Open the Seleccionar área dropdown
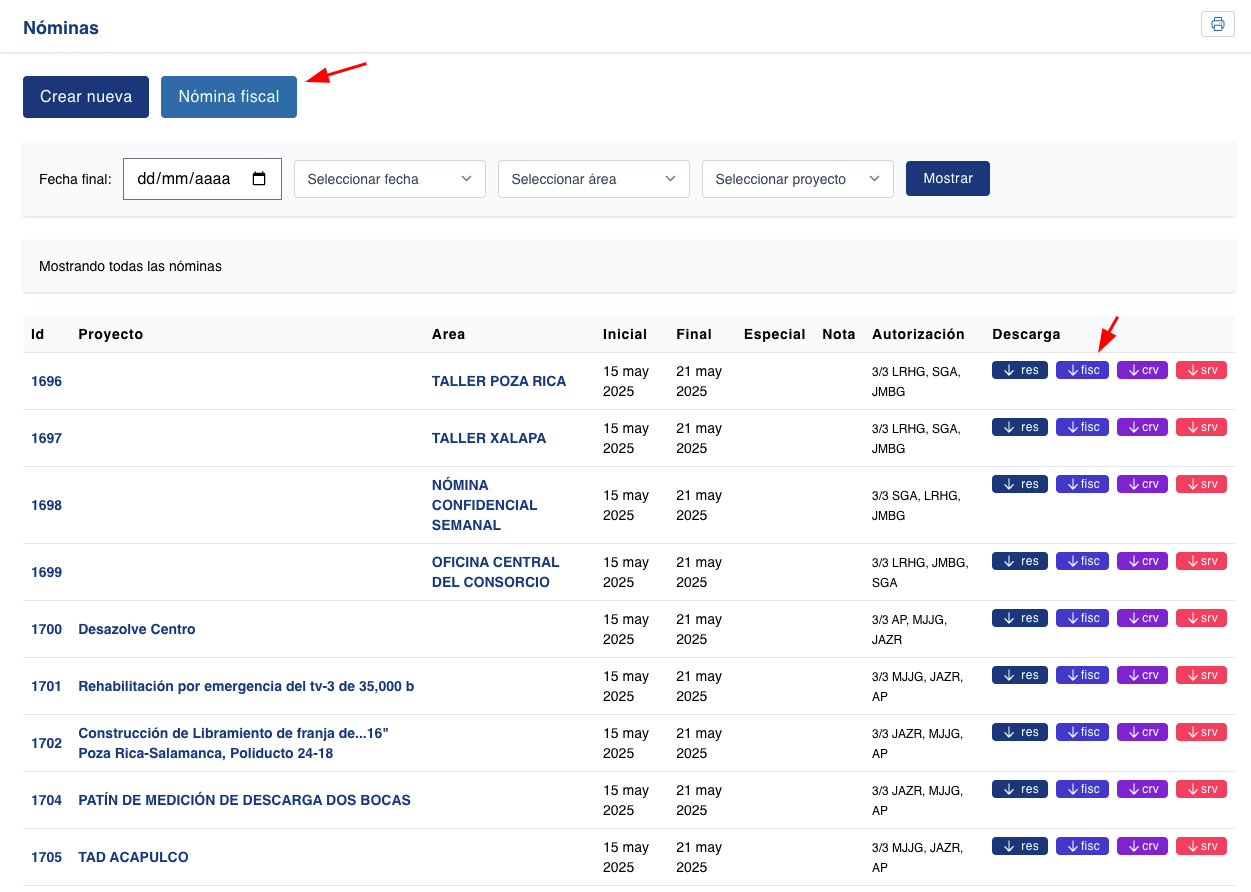Screen dimensions: 1251x892 (x=593, y=179)
